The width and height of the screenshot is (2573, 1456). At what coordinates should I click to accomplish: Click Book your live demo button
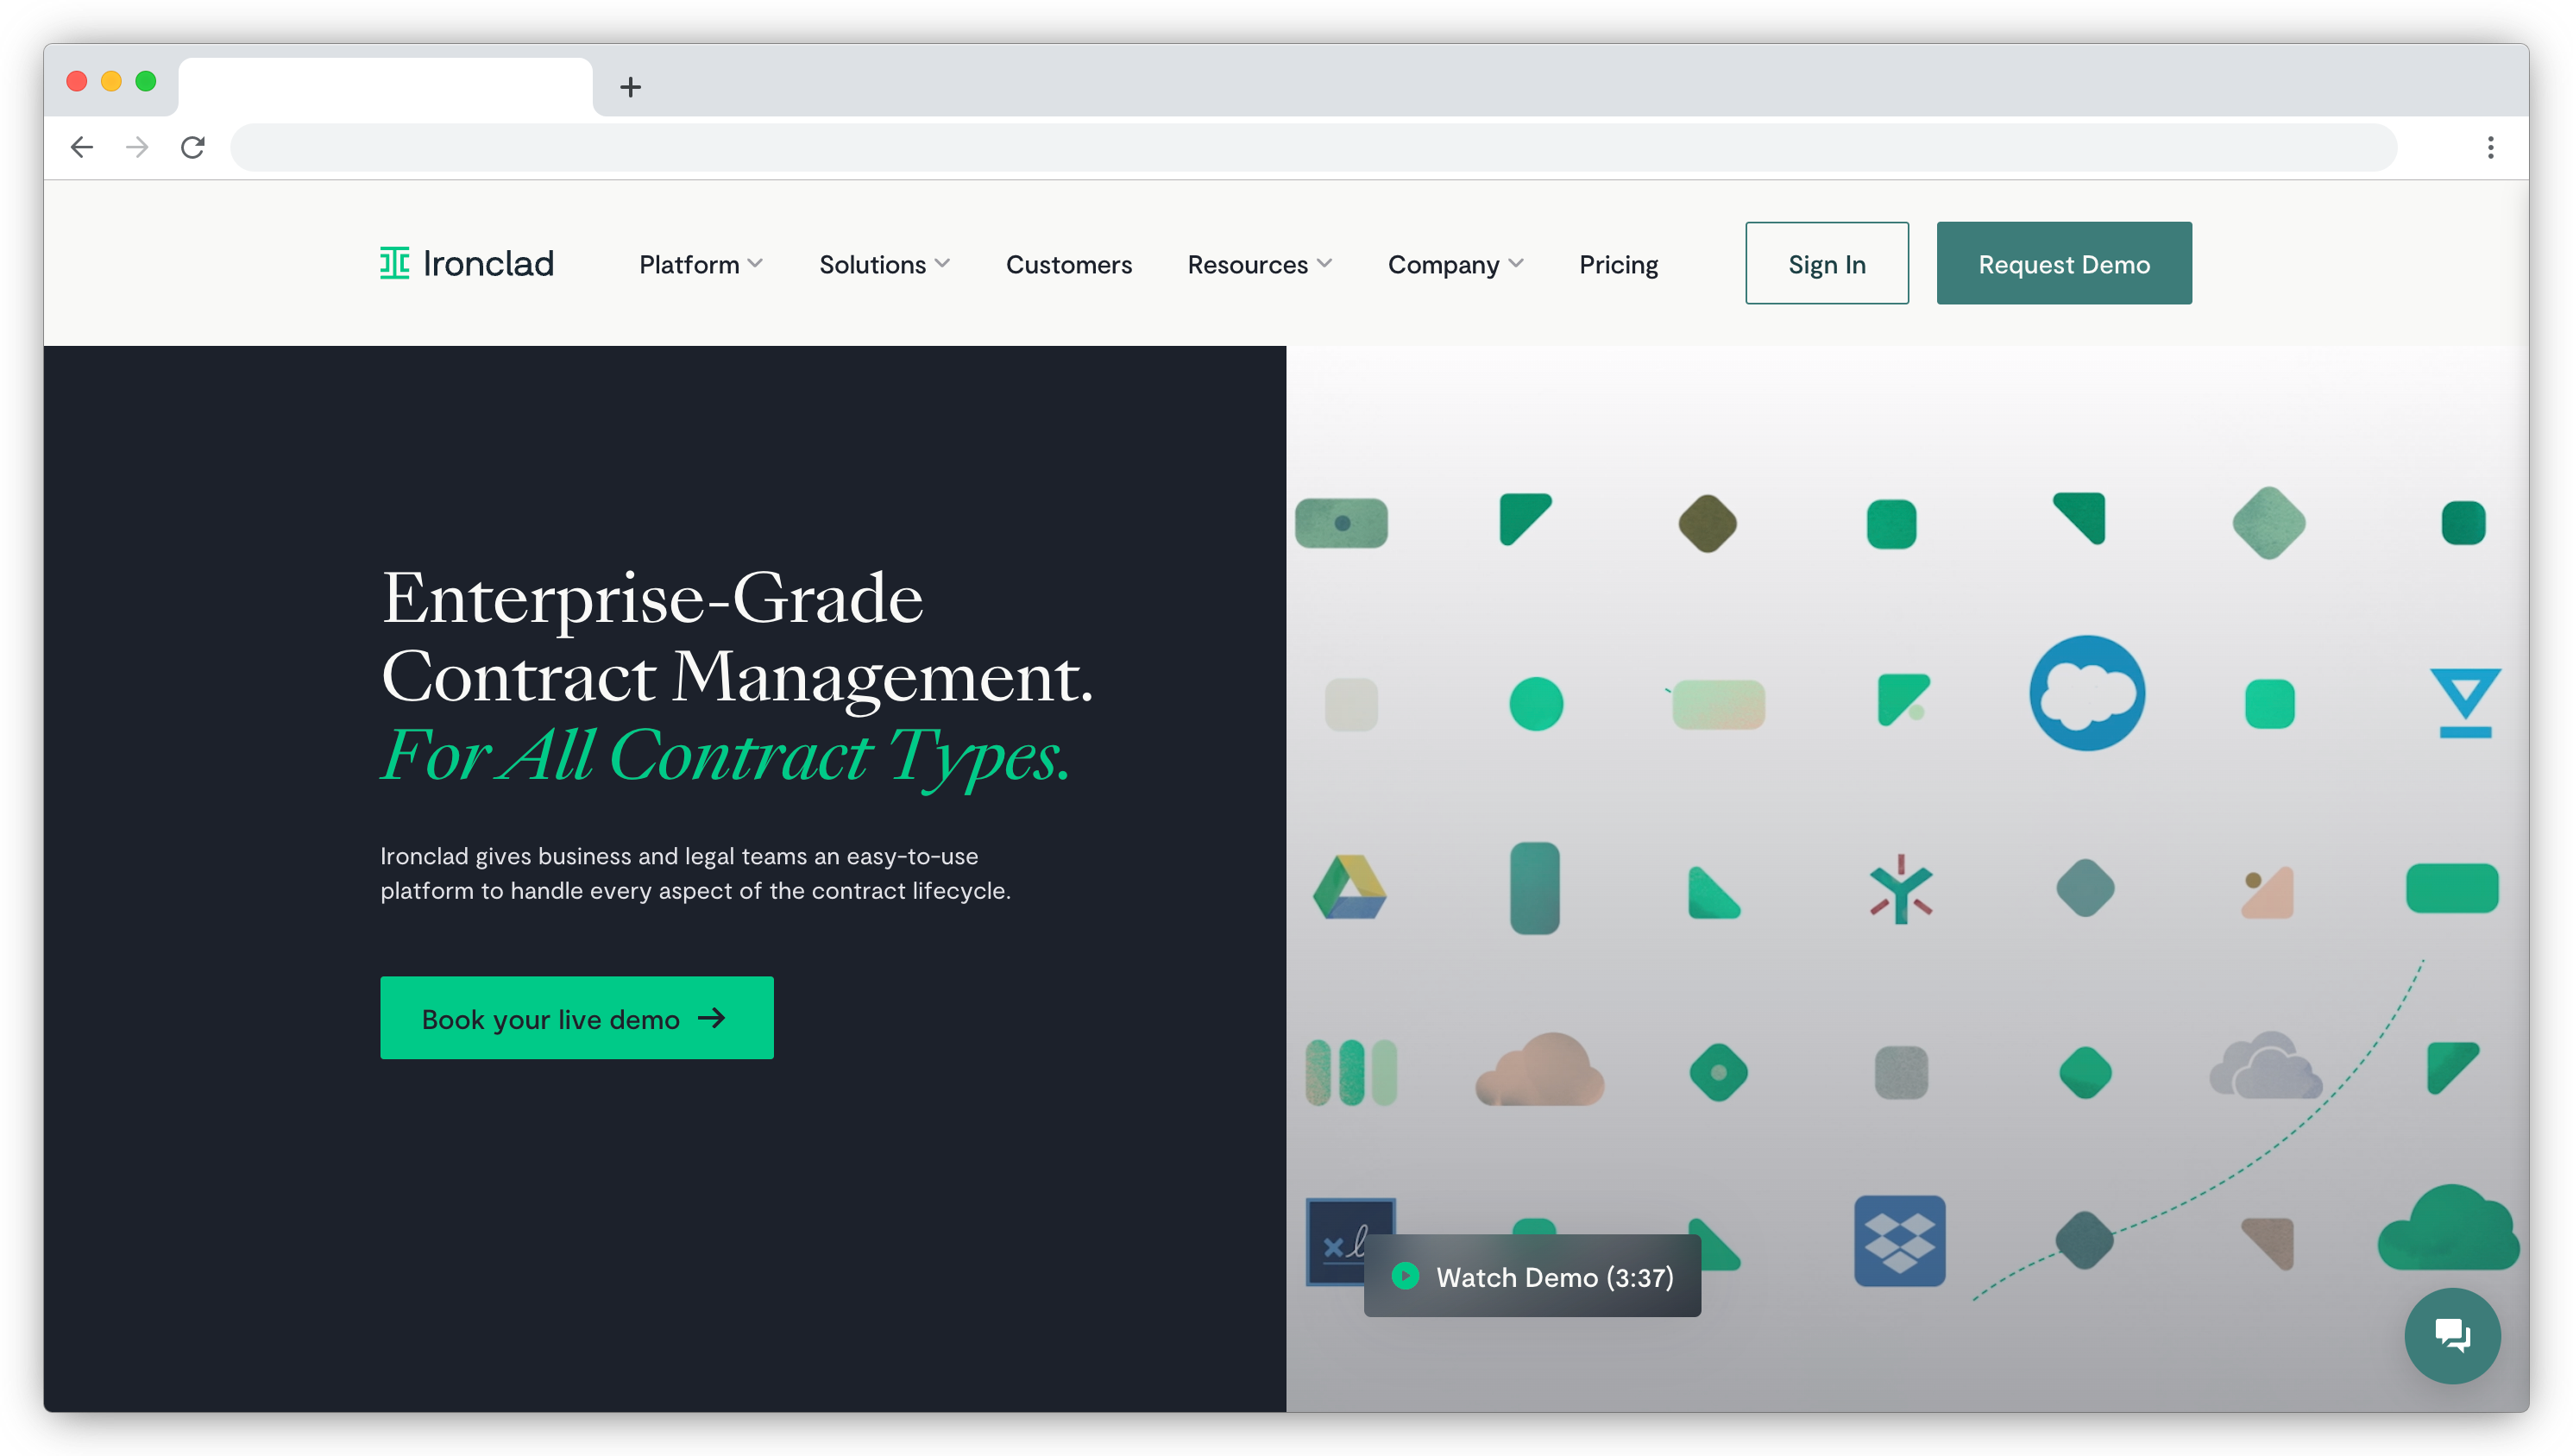click(576, 1017)
